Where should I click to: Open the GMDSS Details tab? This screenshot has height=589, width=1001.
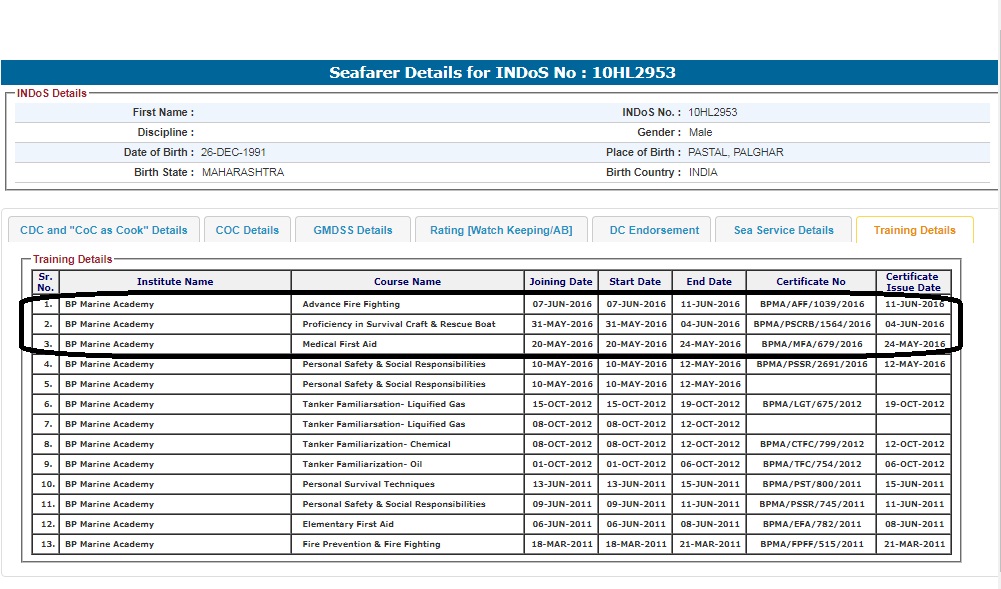pyautogui.click(x=353, y=230)
